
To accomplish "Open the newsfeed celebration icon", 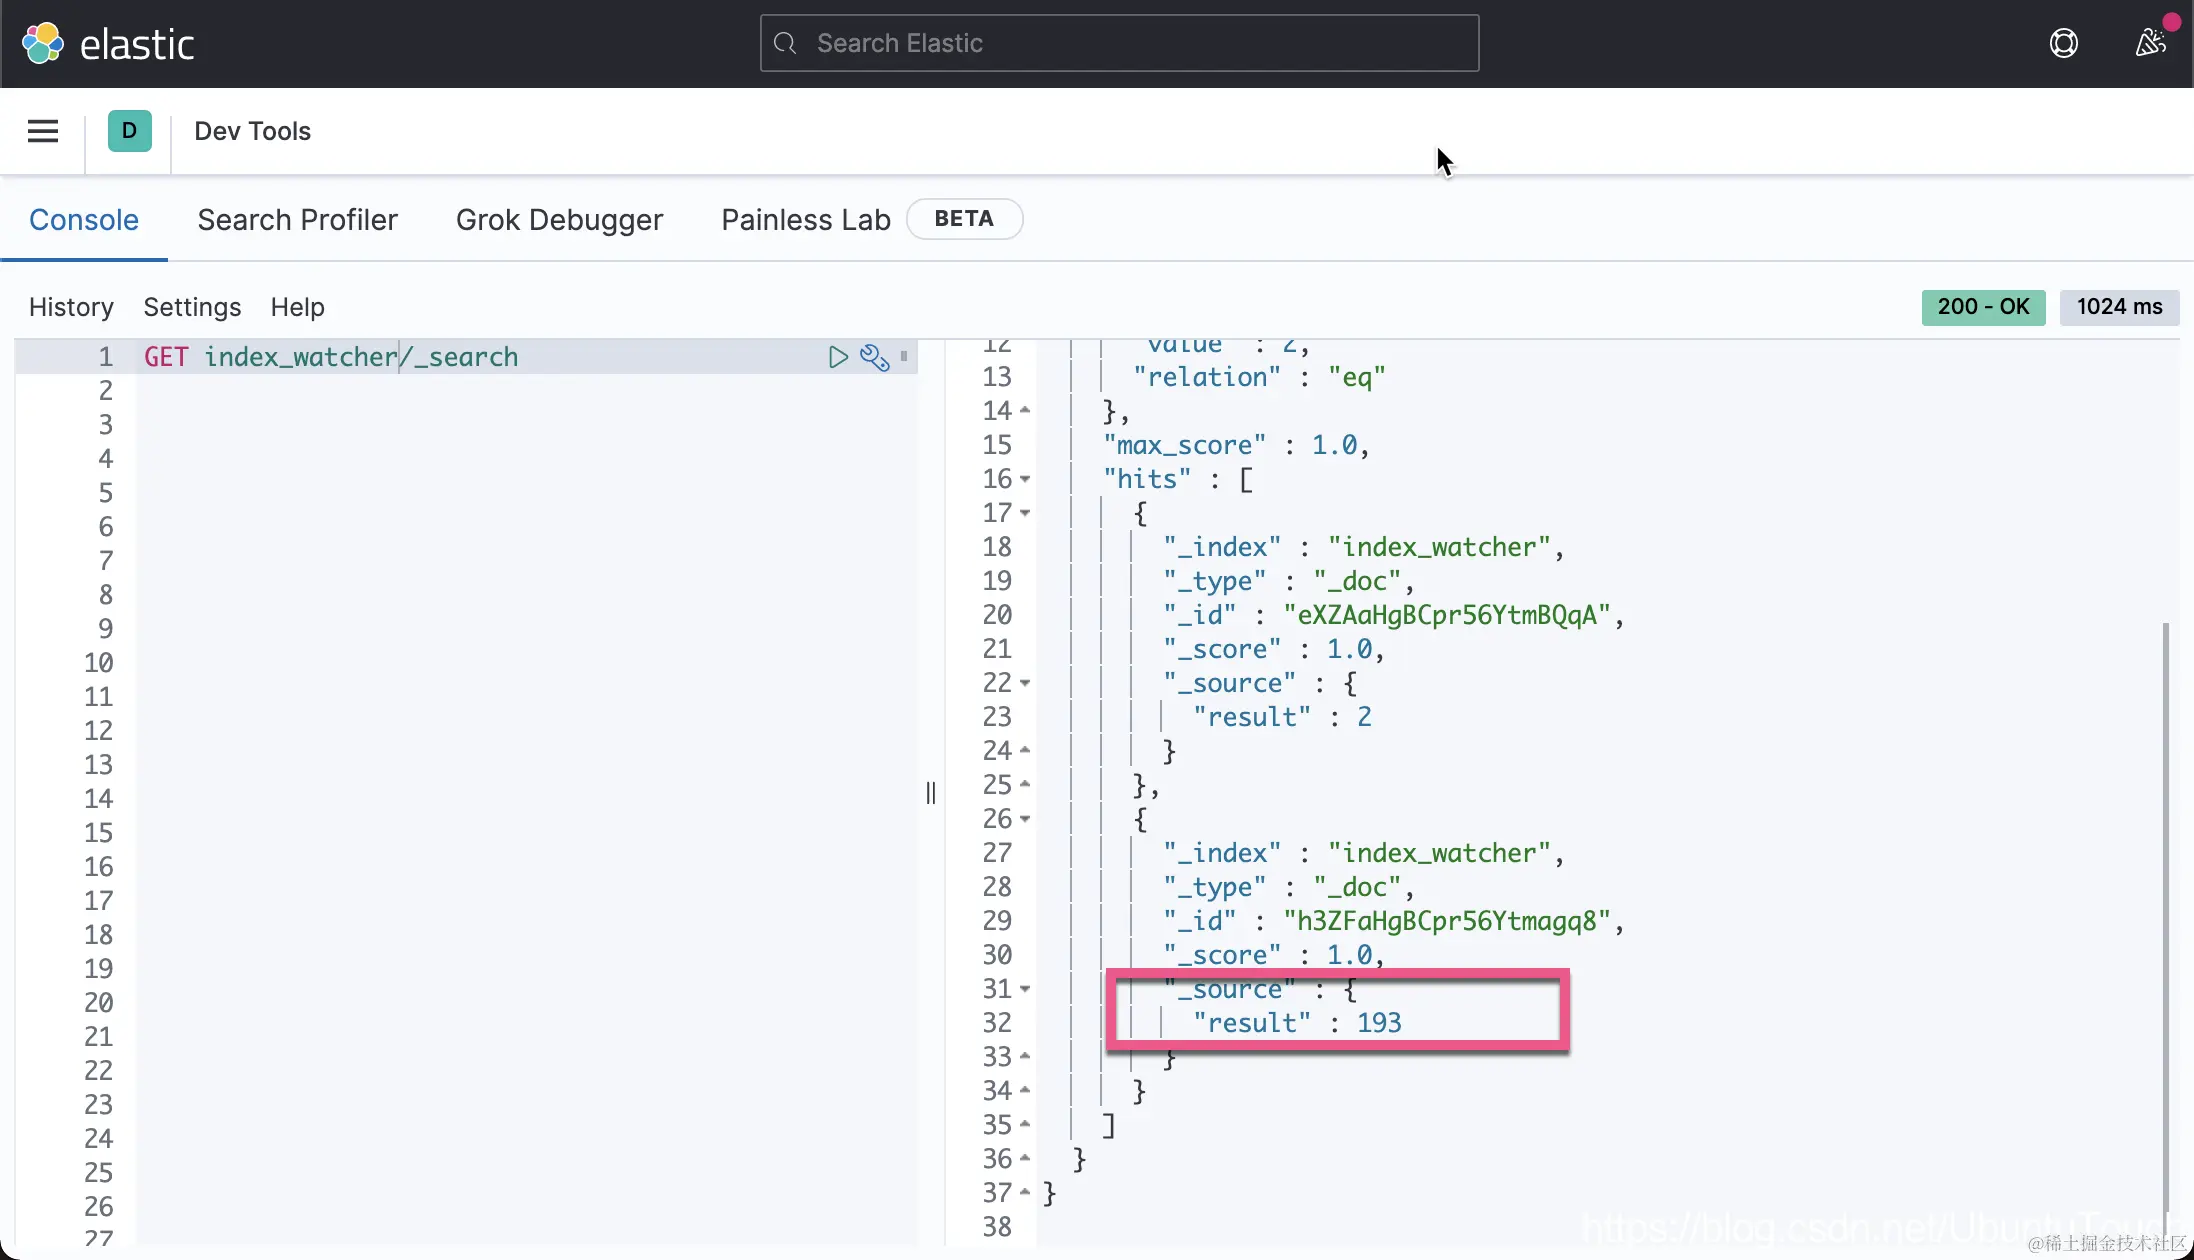I will tap(2150, 43).
